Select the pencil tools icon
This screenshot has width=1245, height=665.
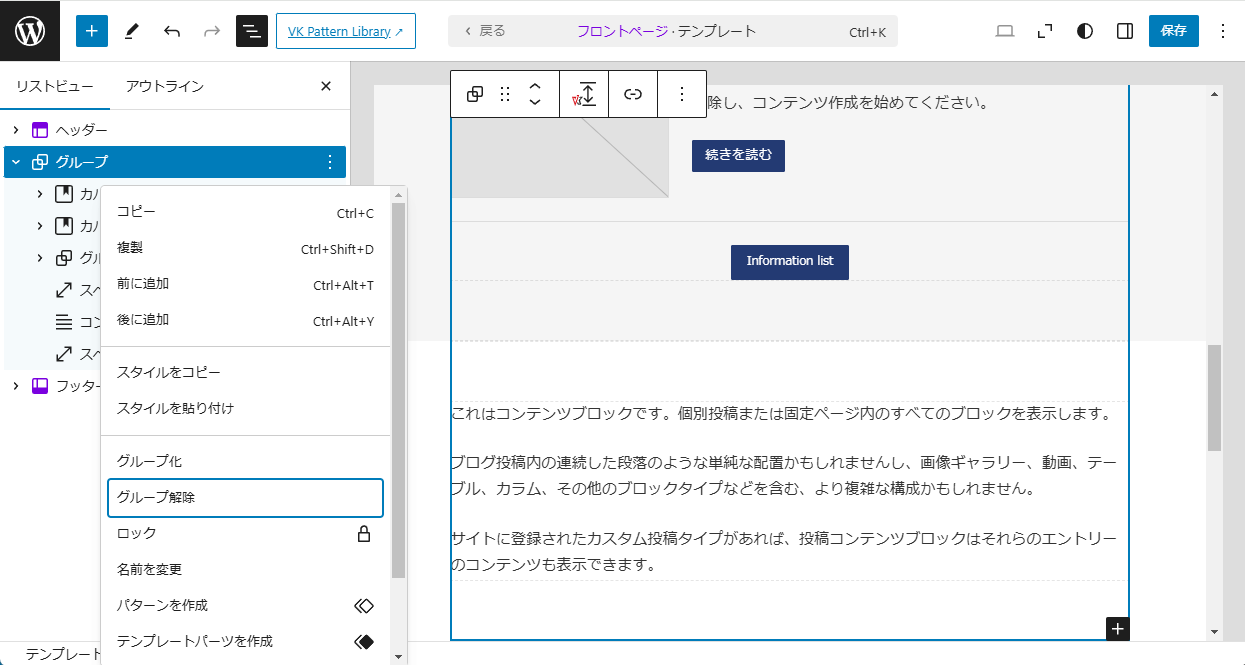pos(131,31)
